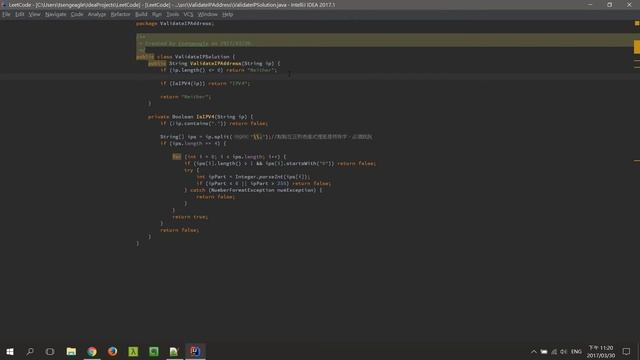Click the highlighted 'for' keyword

click(x=176, y=157)
